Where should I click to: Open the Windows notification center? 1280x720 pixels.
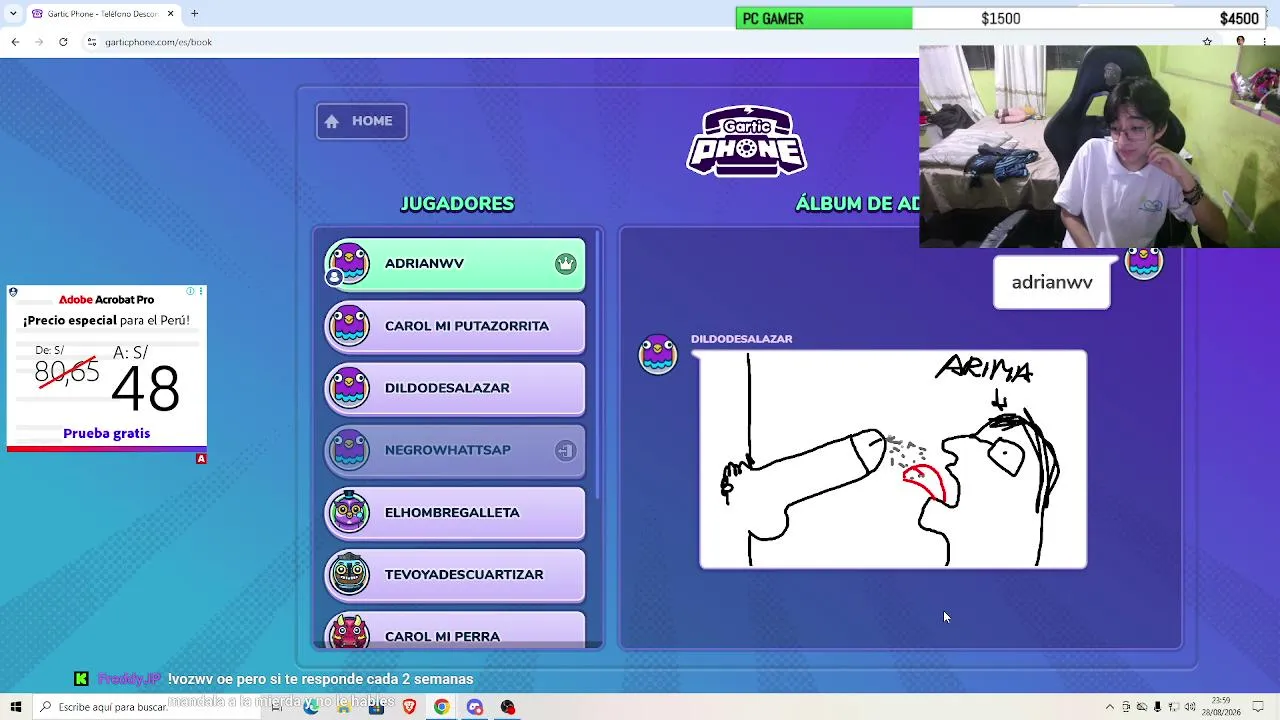[1259, 707]
